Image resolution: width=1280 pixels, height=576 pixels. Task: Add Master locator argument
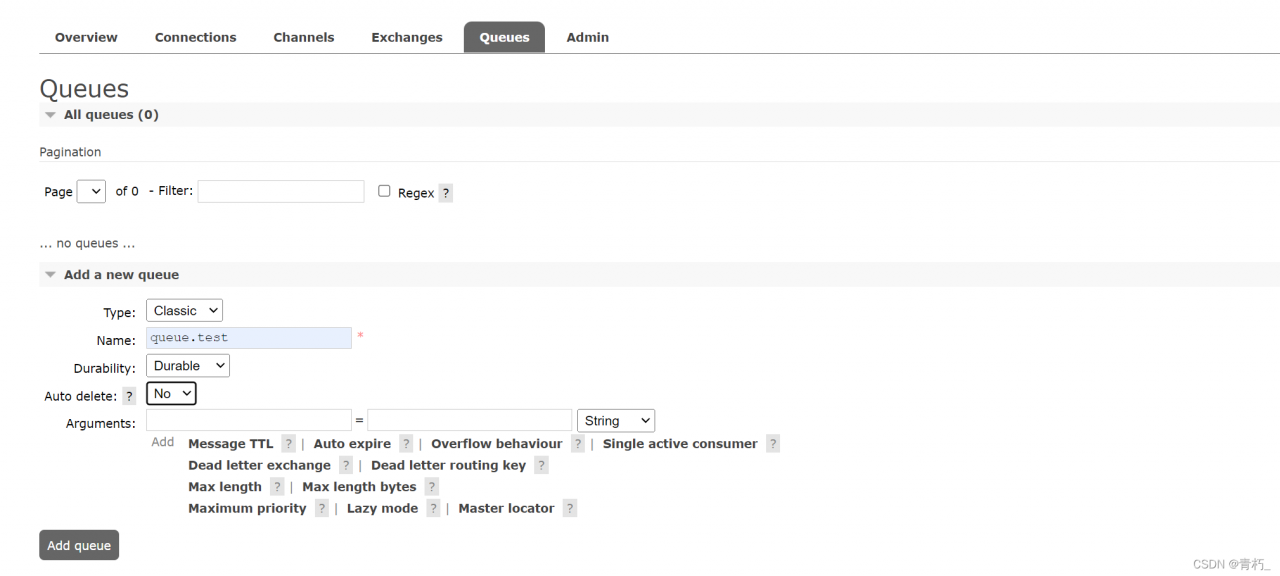coord(506,508)
